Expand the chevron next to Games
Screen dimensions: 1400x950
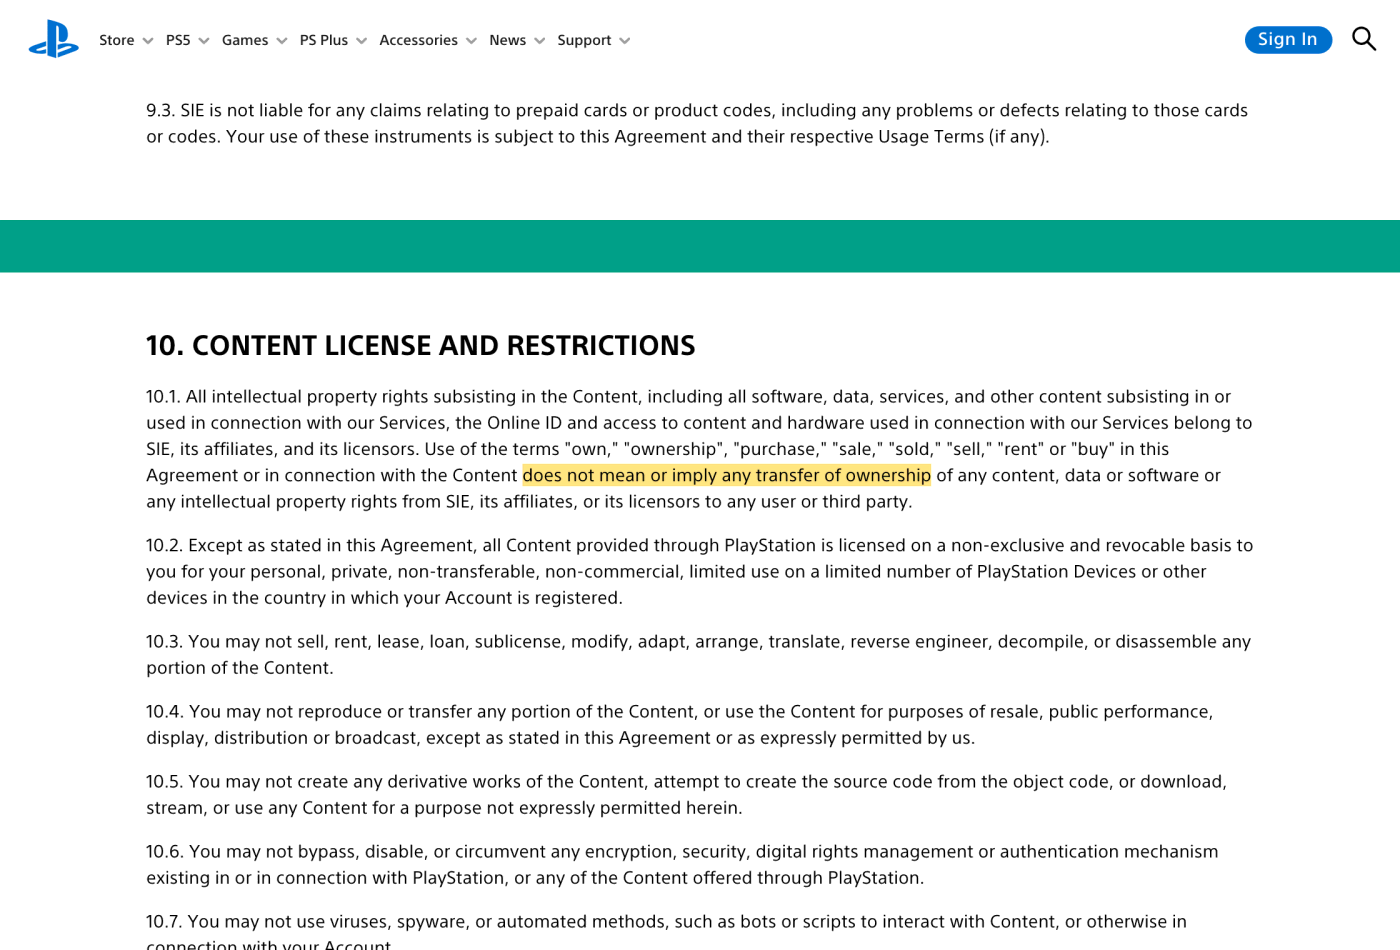pyautogui.click(x=282, y=41)
